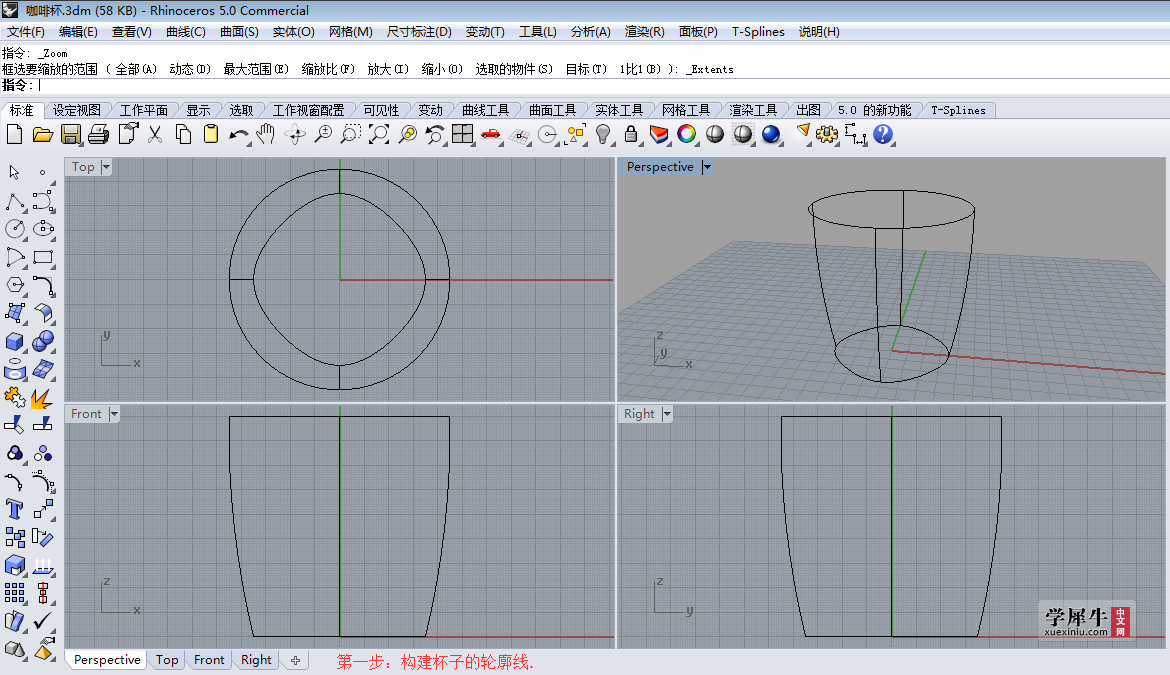The height and width of the screenshot is (675, 1170).
Task: Switch to the 曲面工具 toolbar tab
Action: click(552, 110)
